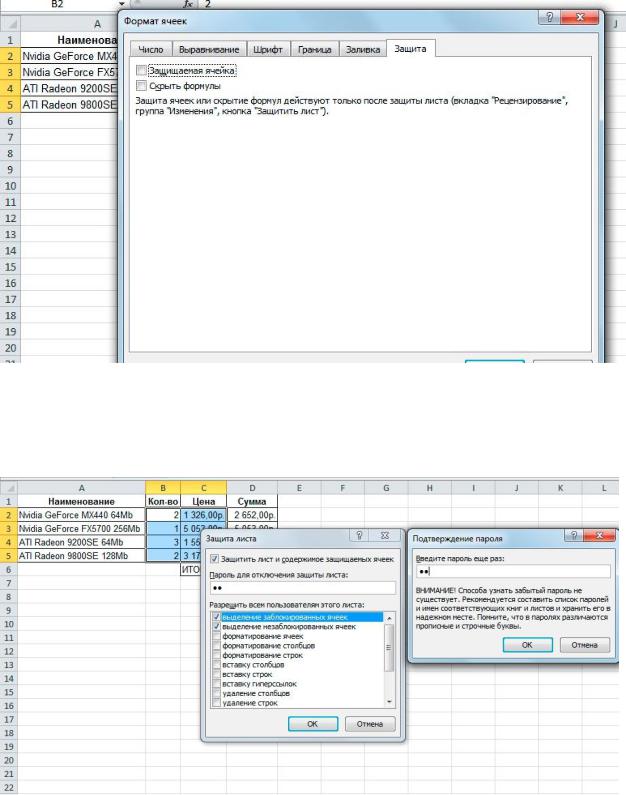Select cell containing Цена
The width and height of the screenshot is (626, 795).
(203, 501)
